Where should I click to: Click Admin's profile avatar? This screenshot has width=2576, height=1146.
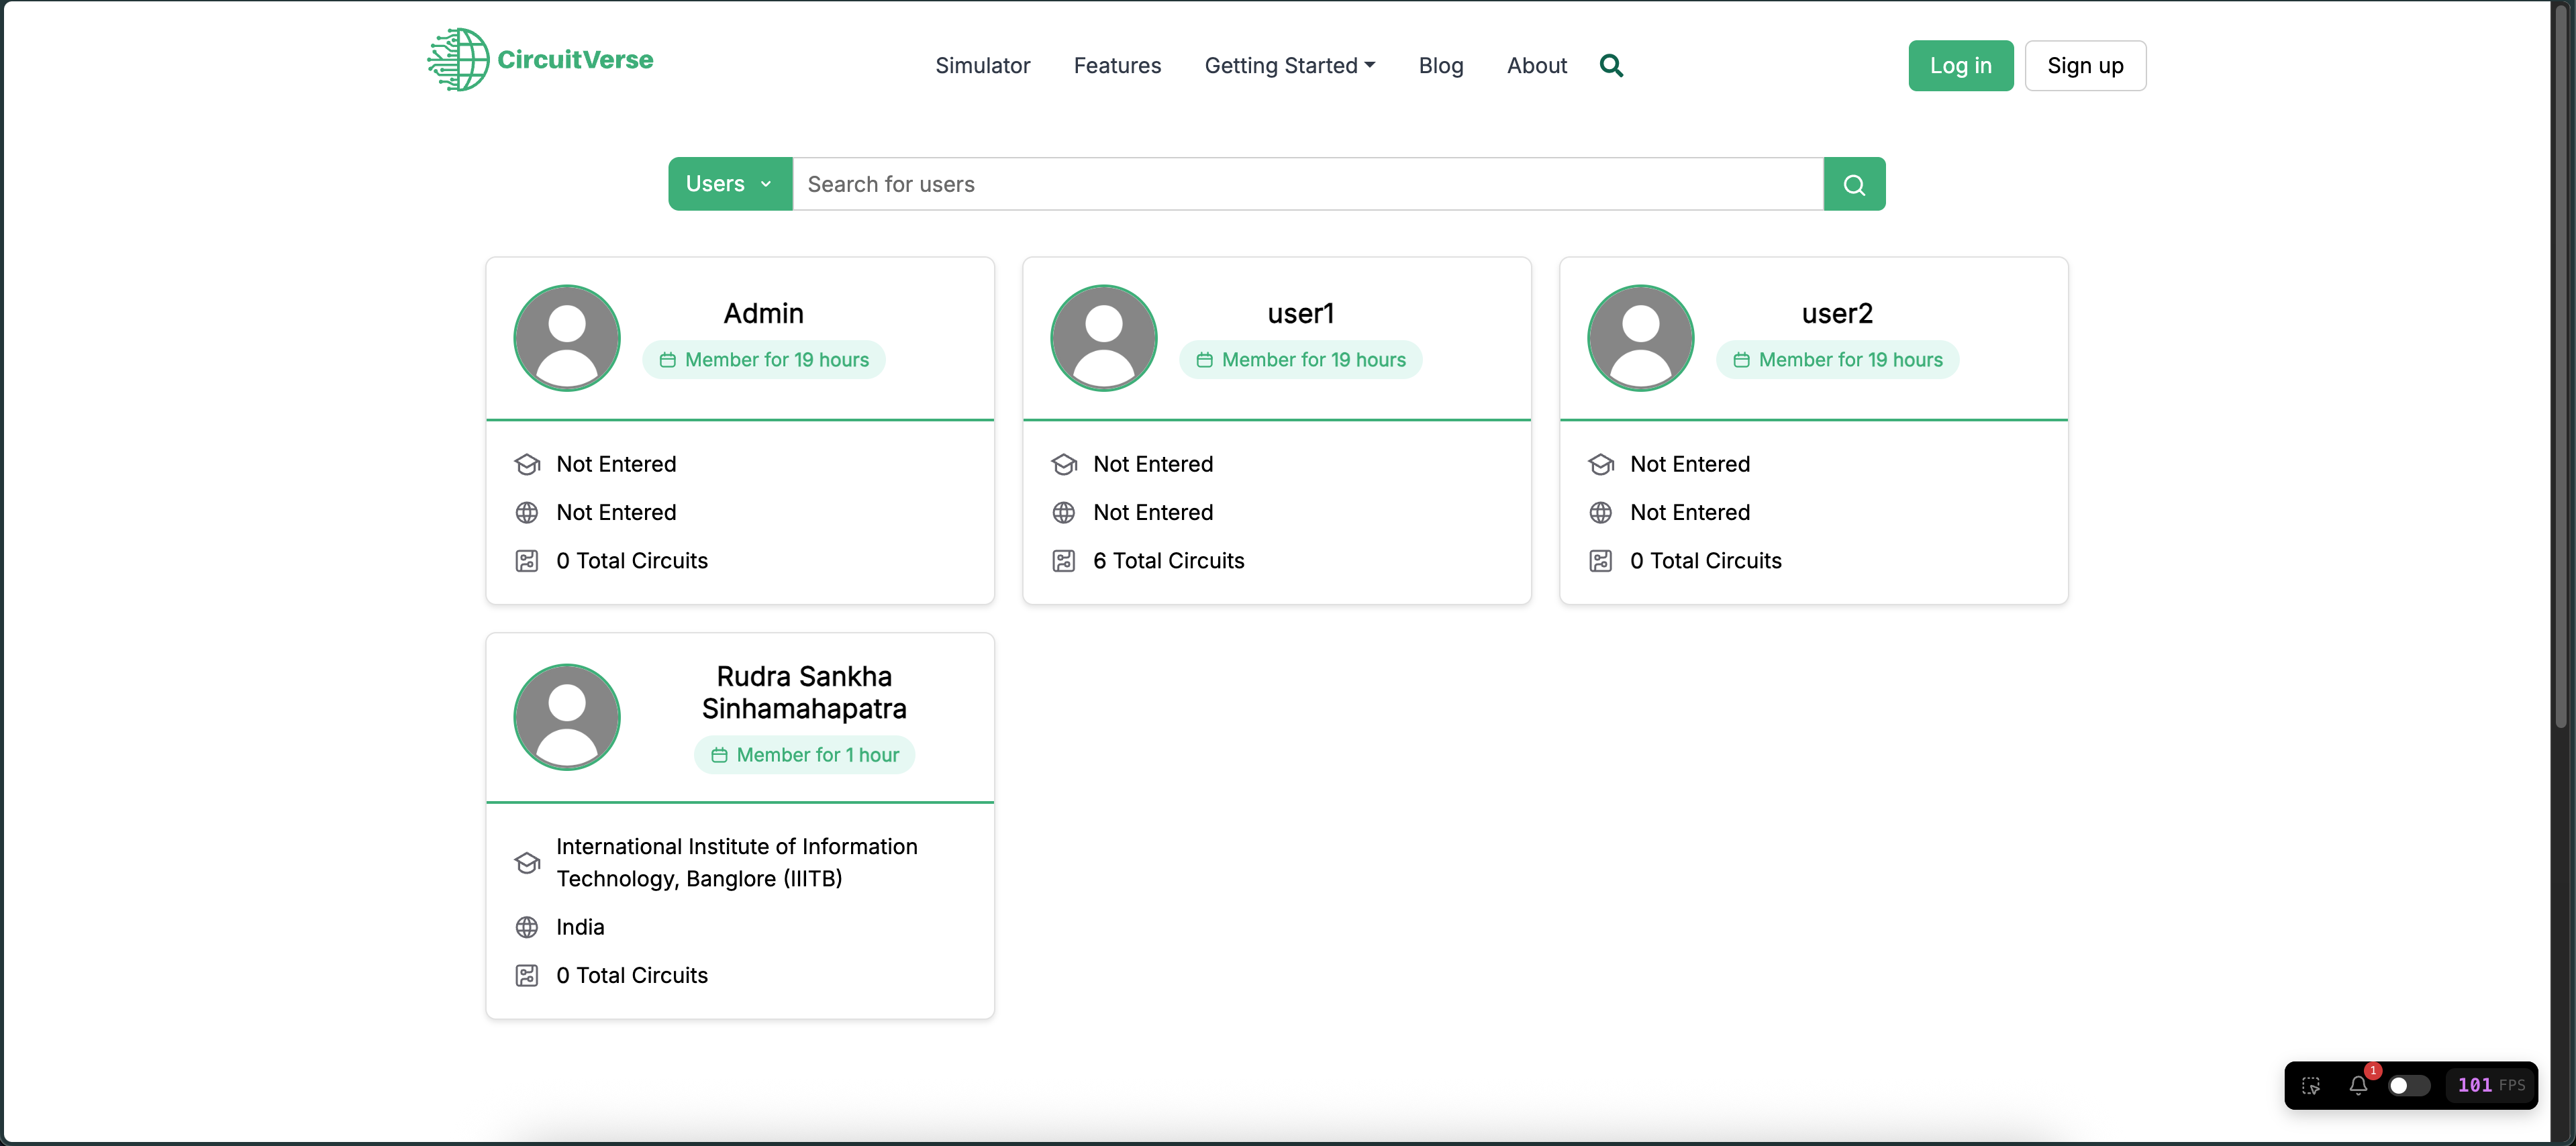point(566,337)
